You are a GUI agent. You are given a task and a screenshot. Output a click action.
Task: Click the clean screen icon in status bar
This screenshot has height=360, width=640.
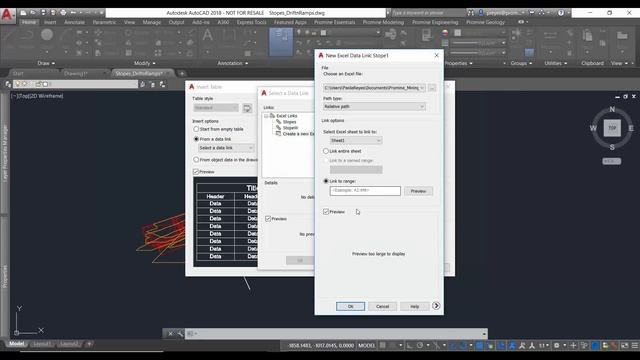(624, 345)
